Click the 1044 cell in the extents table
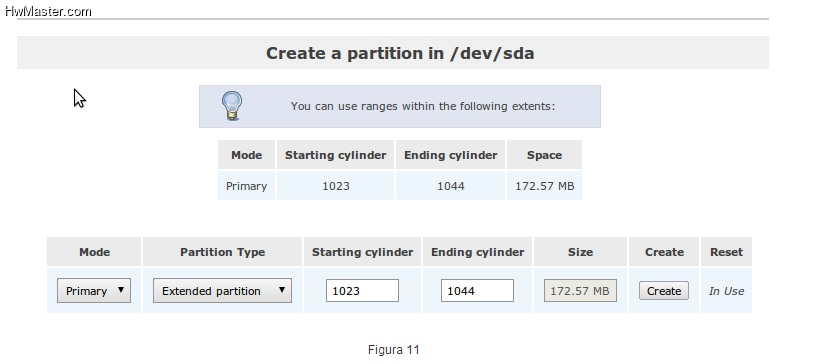Image resolution: width=822 pixels, height=364 pixels. coord(450,186)
